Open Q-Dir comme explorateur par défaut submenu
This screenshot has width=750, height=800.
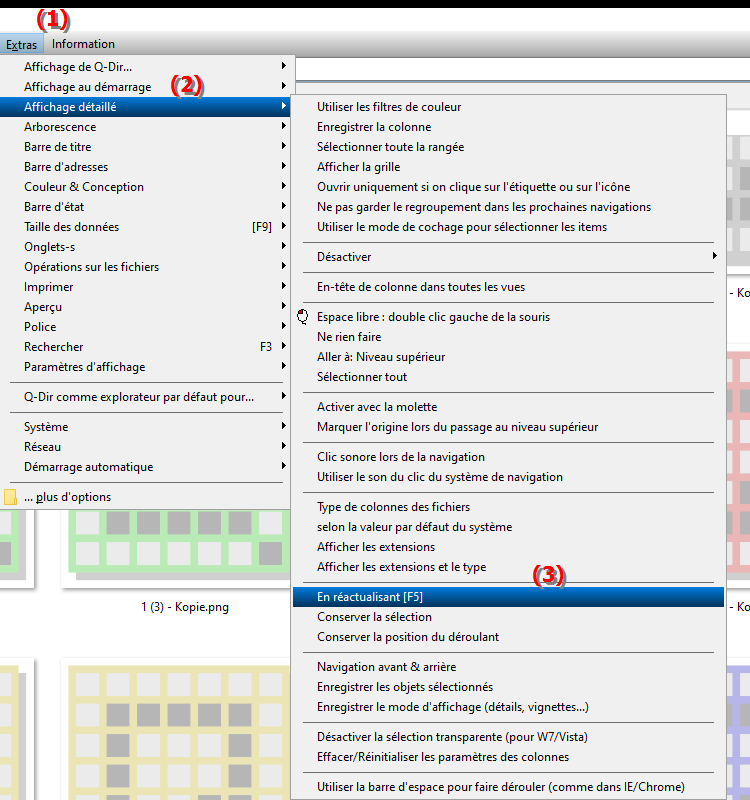pos(147,396)
